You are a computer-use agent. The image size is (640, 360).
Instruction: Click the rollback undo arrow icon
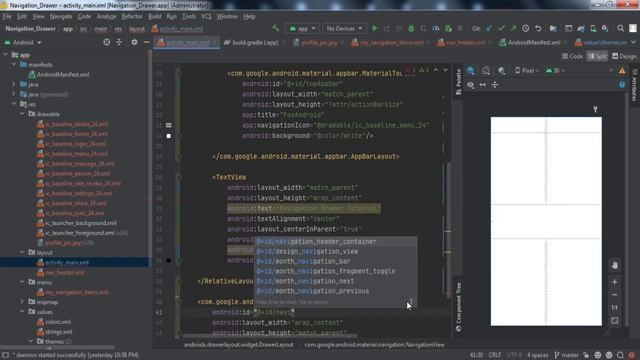[x=538, y=29]
